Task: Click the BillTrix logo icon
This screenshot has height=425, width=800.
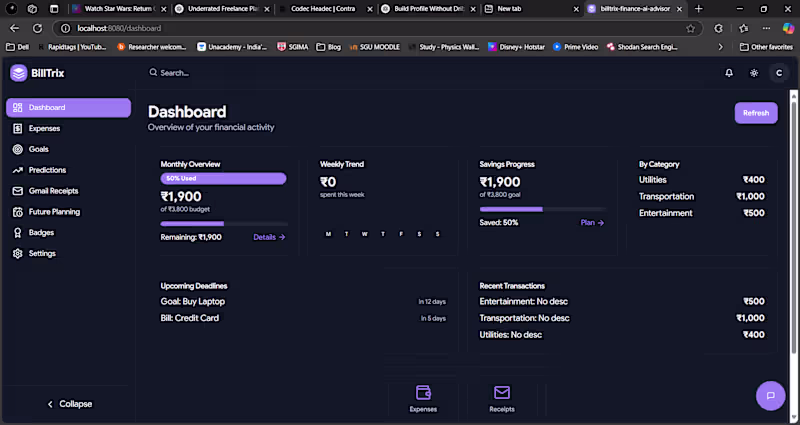Action: point(19,73)
